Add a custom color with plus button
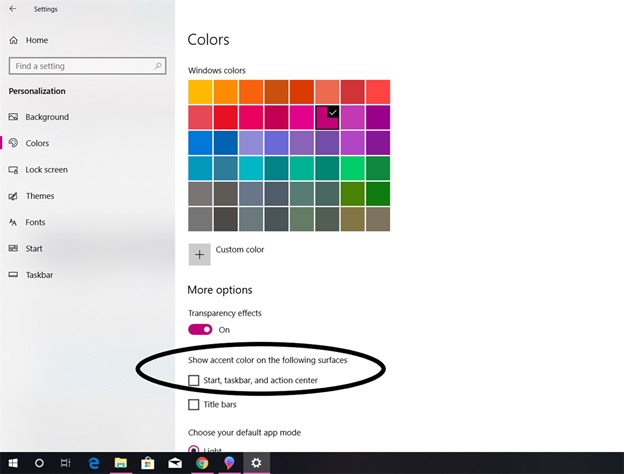 (x=199, y=255)
